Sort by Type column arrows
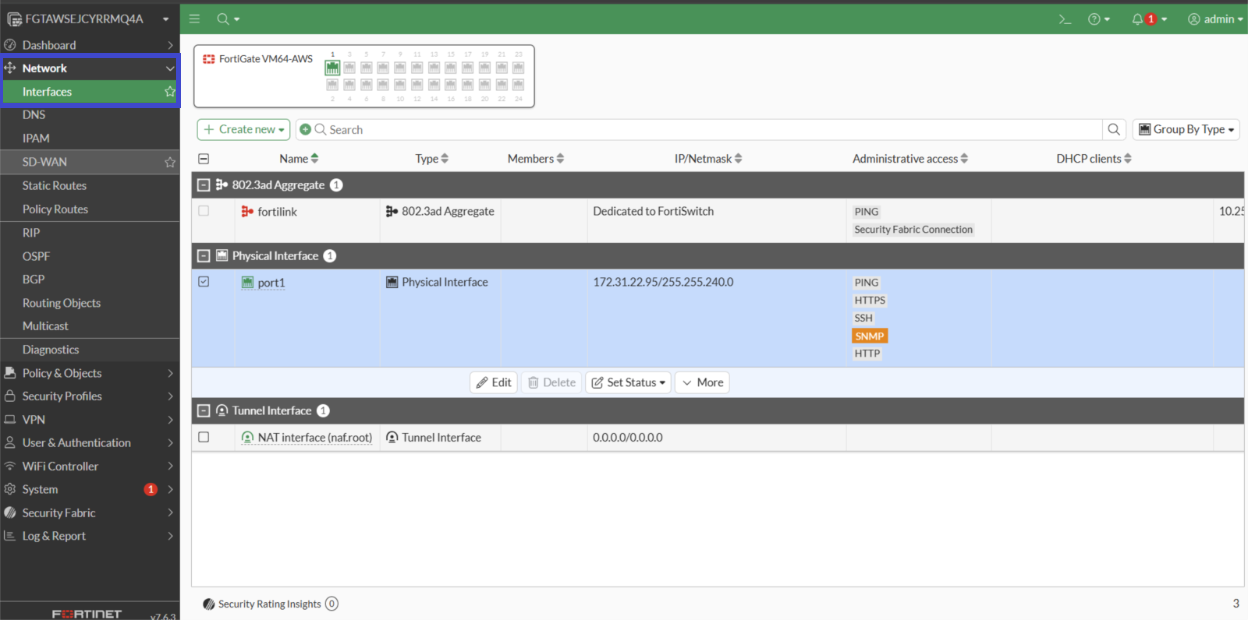Screen dimensions: 1248x620 point(445,159)
